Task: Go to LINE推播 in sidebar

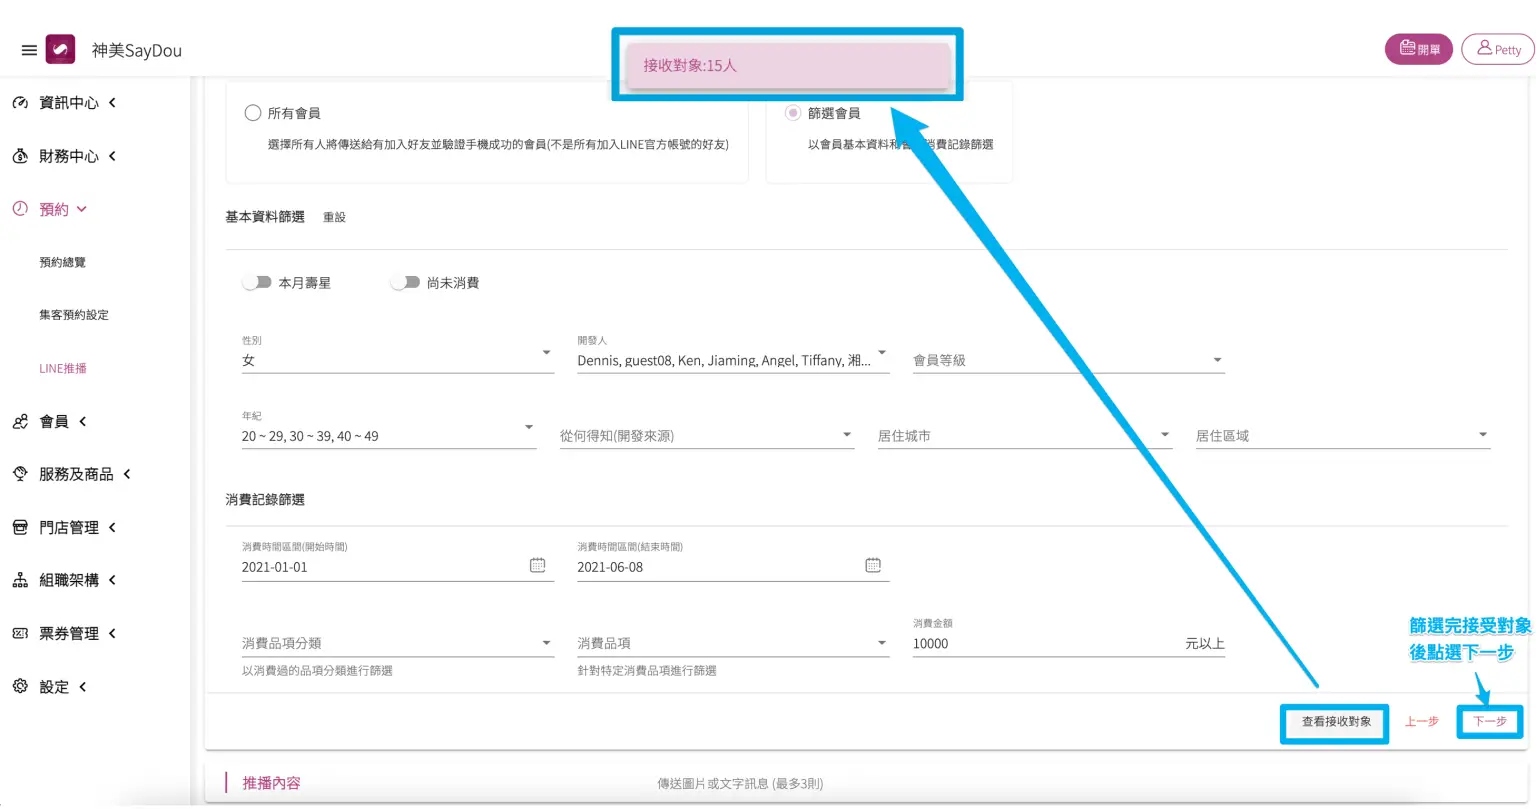Action: click(x=63, y=368)
